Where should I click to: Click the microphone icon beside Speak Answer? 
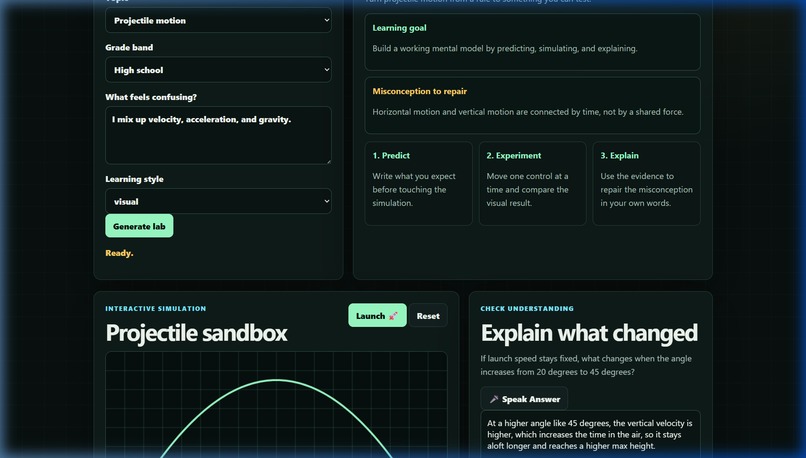coord(494,399)
